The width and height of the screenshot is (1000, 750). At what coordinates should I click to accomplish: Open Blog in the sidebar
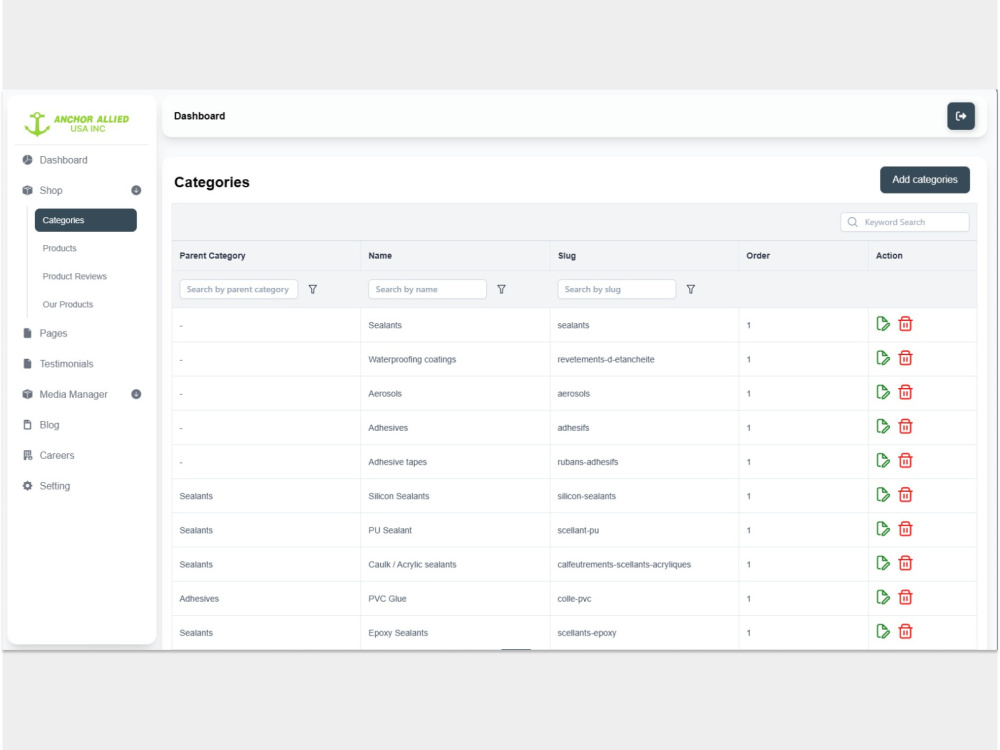[x=49, y=425]
